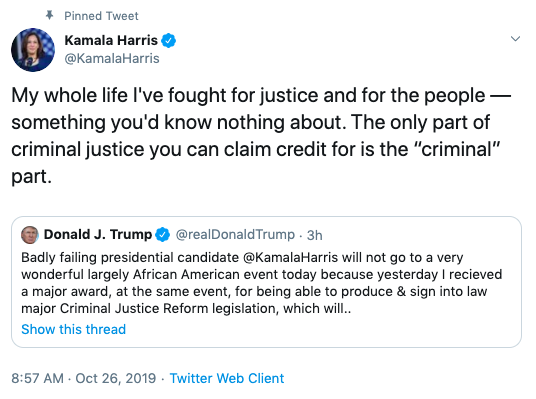Click the 8:57 AM · Oct 26, 2019 timestamp
Image resolution: width=536 pixels, height=399 pixels.
pos(83,378)
